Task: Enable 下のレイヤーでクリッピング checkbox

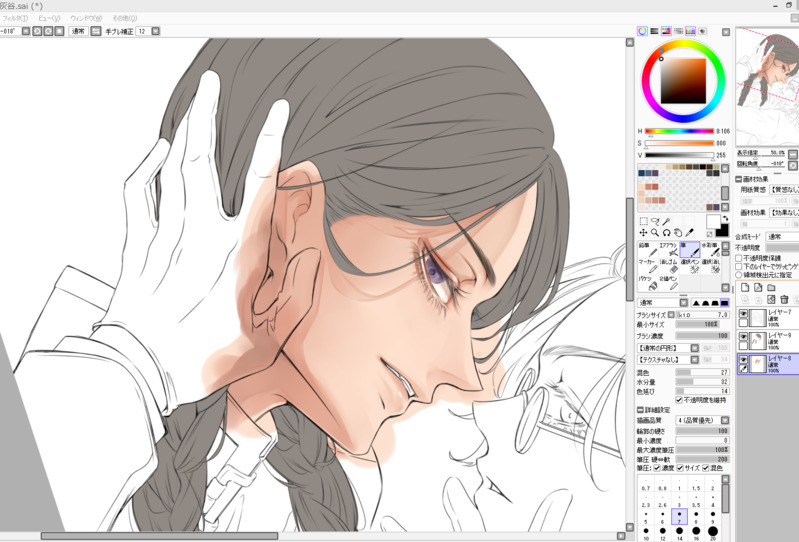Action: [739, 266]
